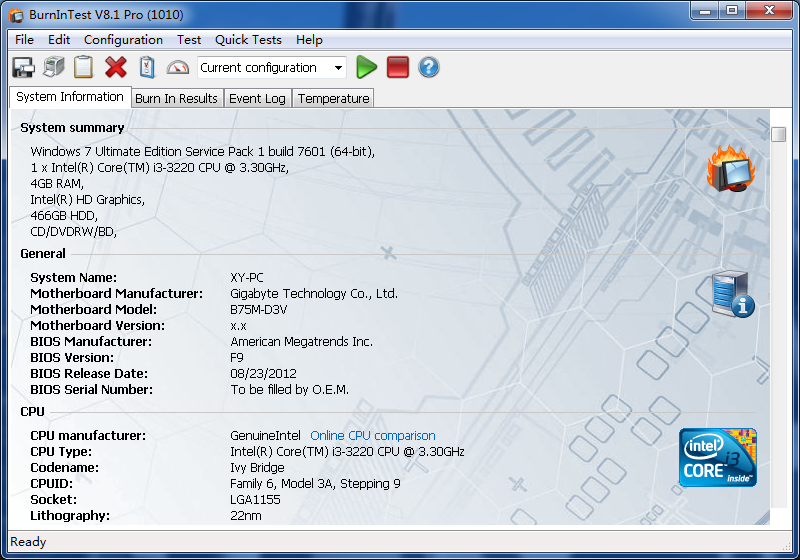Click the vertical scrollbar thumb
Screen dimensions: 800x560
click(x=778, y=134)
